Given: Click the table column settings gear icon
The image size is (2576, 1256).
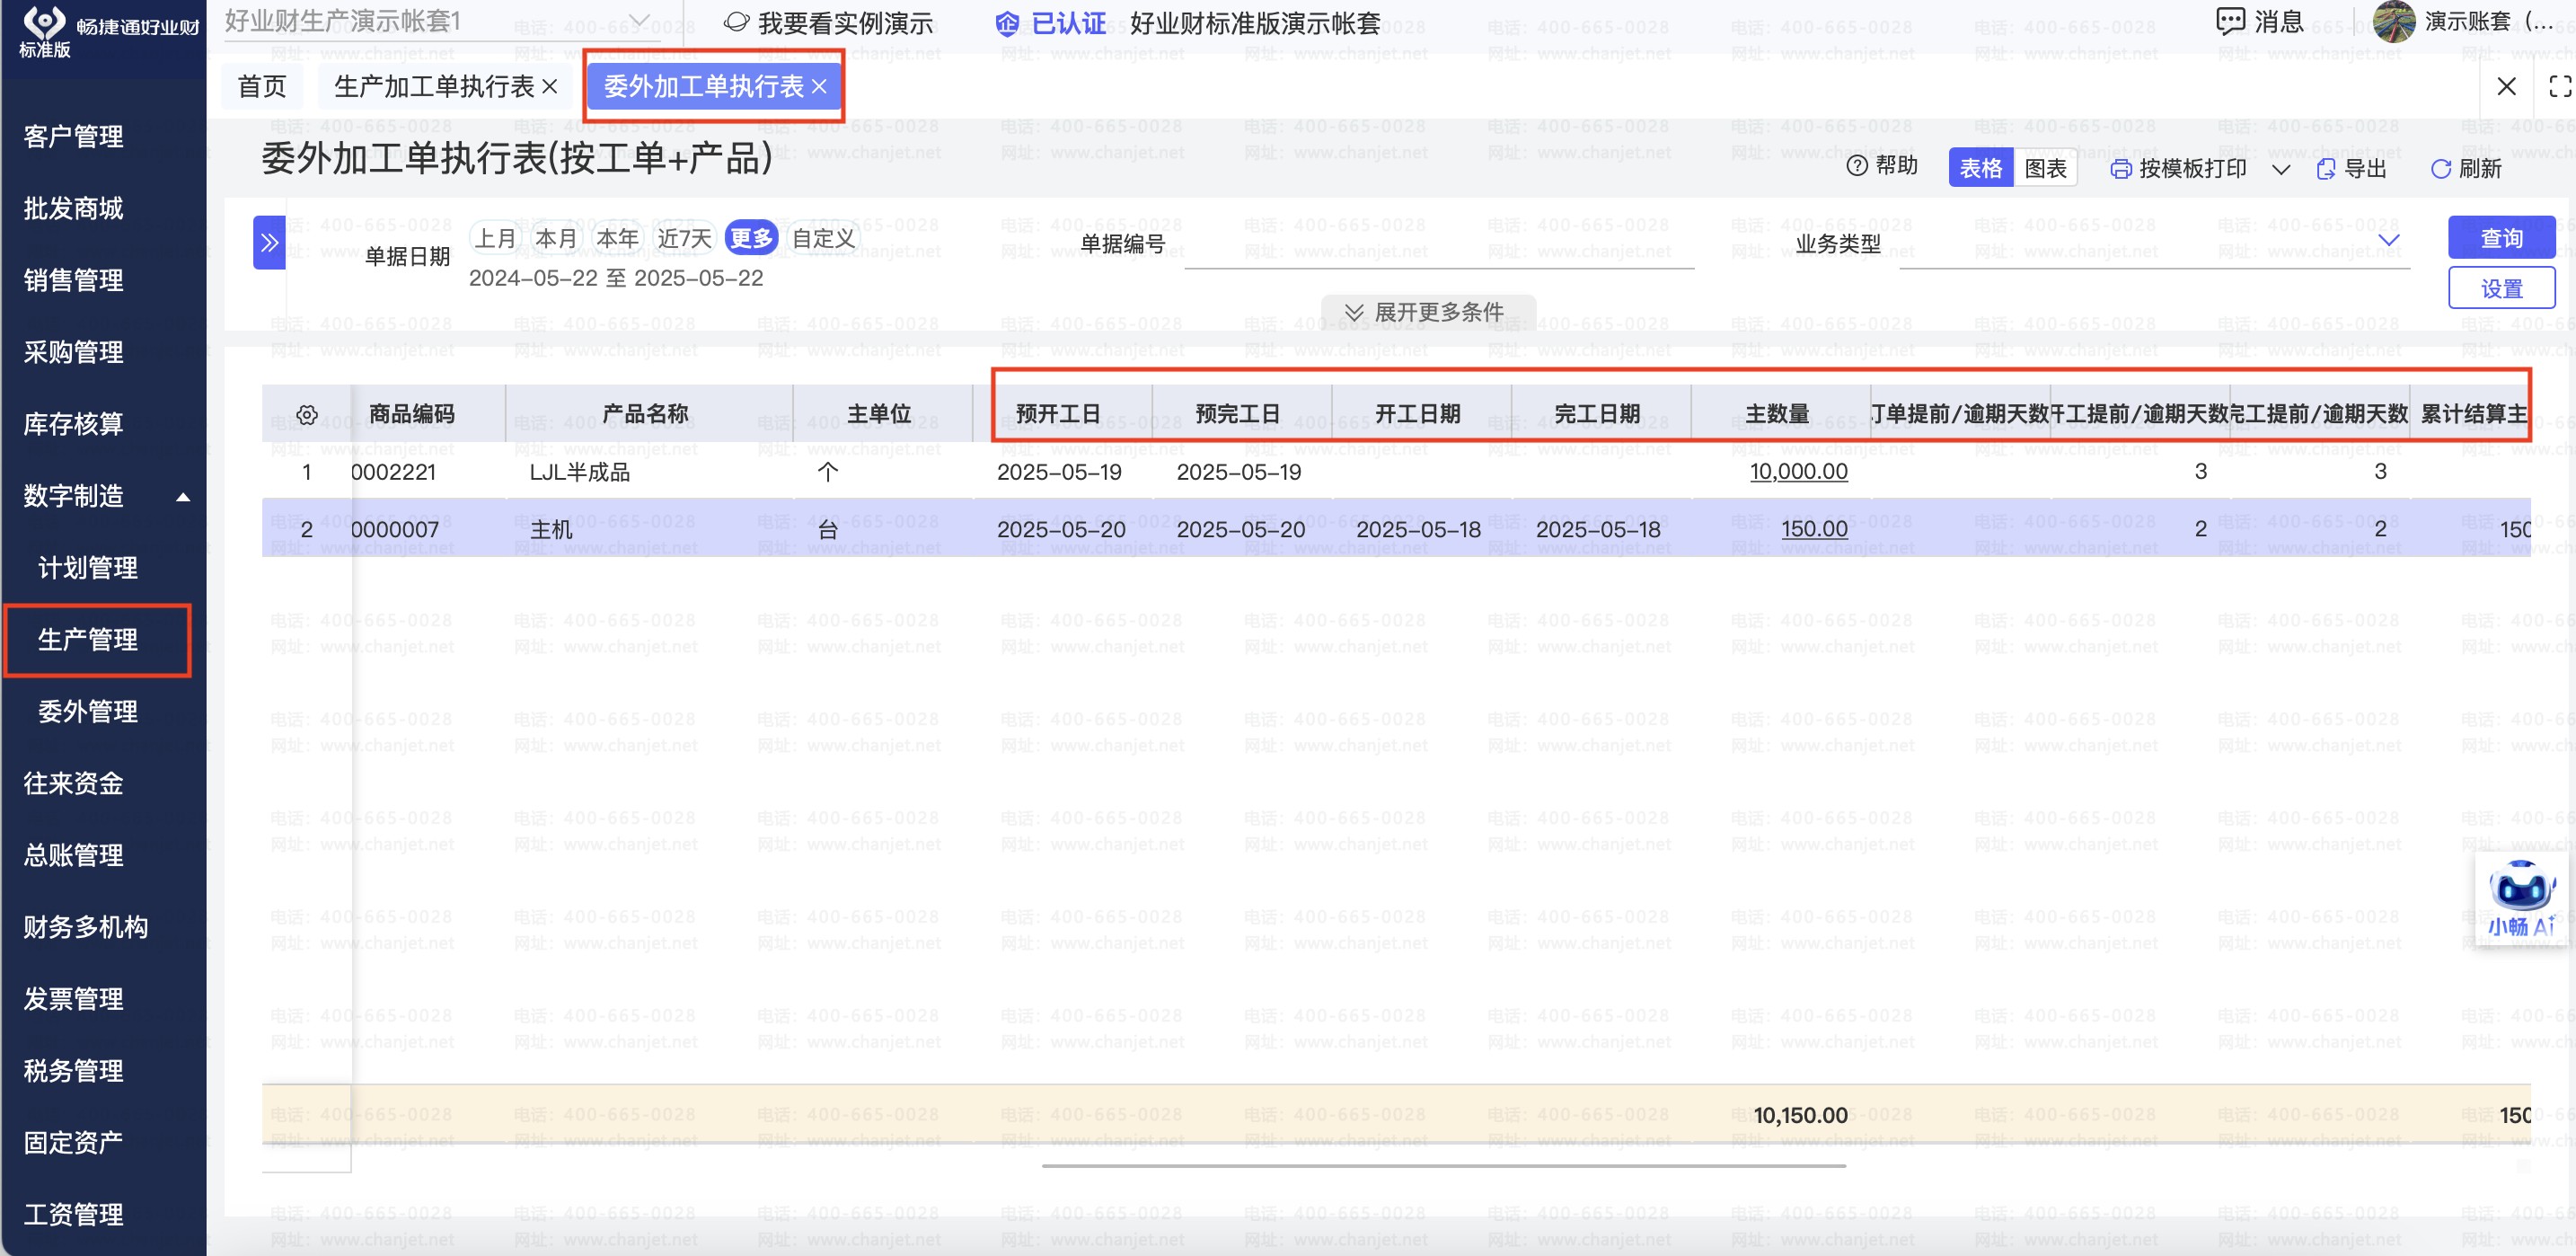Looking at the screenshot, I should pos(307,414).
